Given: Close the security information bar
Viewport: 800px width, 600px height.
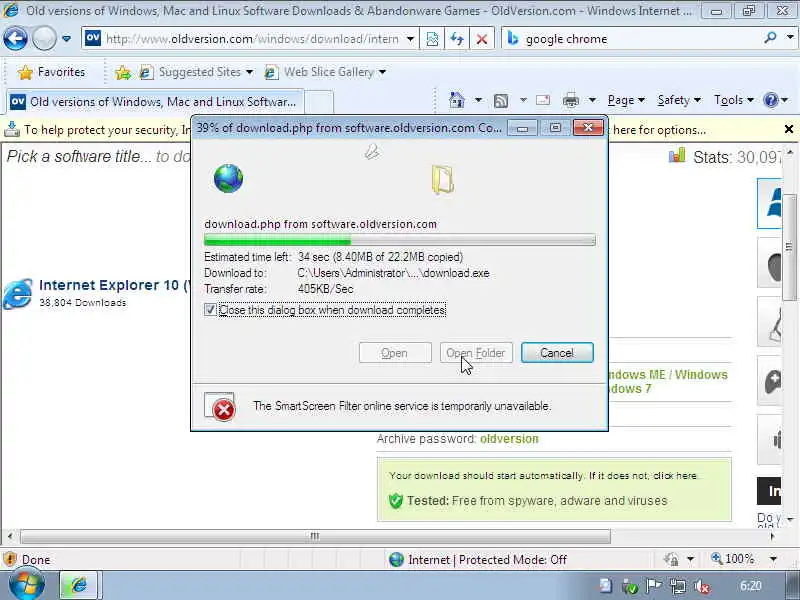Looking at the screenshot, I should (x=789, y=129).
